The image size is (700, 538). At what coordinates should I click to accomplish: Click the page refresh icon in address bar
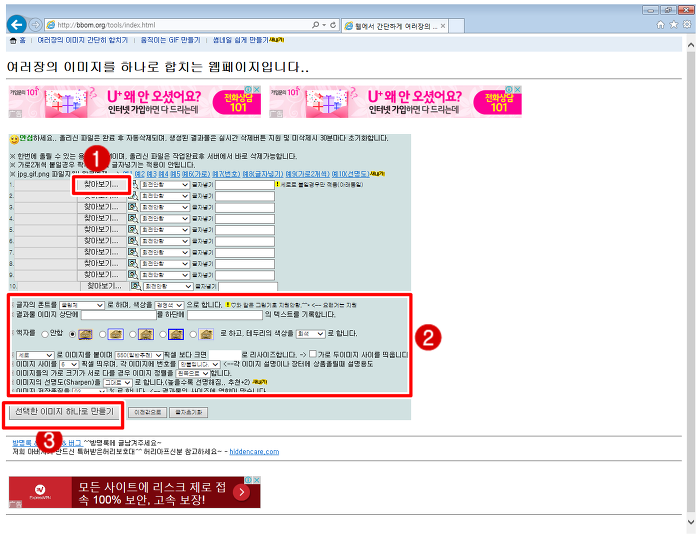333,25
